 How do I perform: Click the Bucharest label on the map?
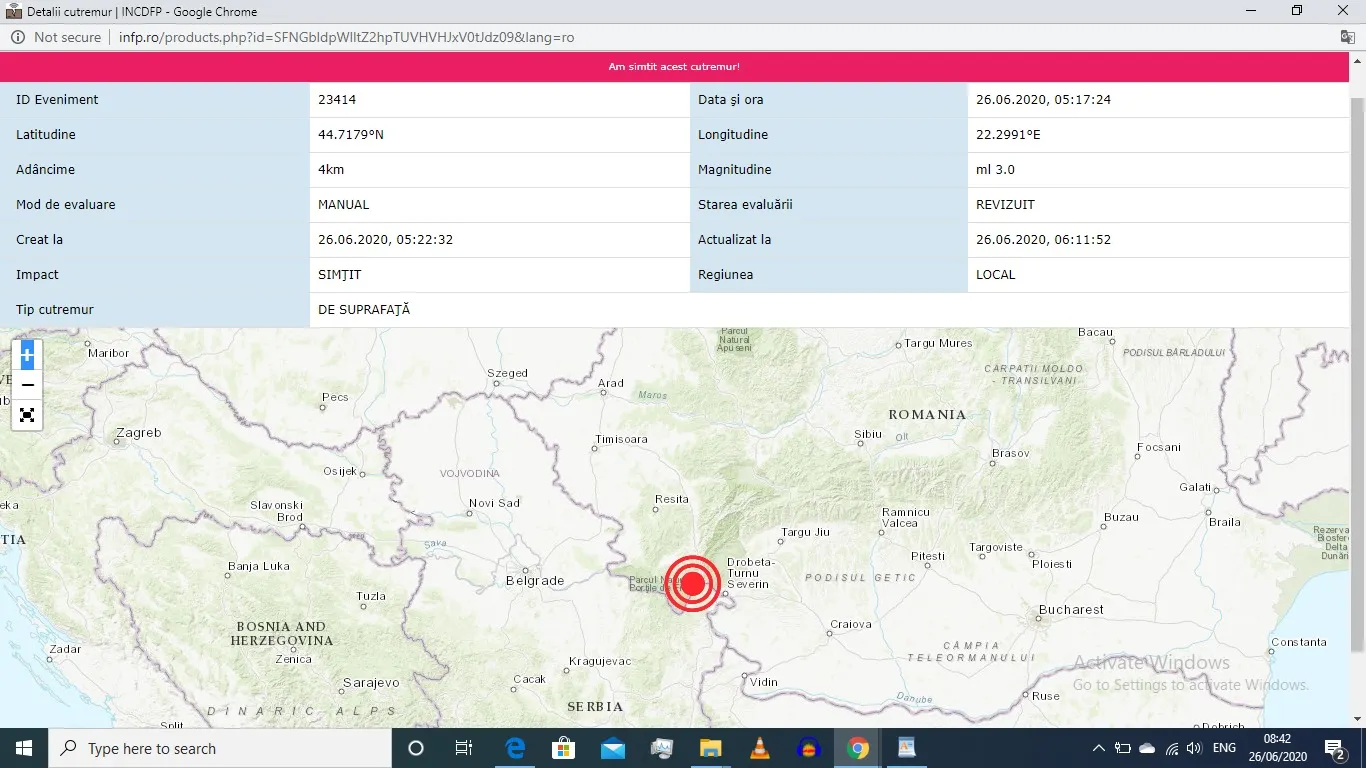pos(1071,609)
